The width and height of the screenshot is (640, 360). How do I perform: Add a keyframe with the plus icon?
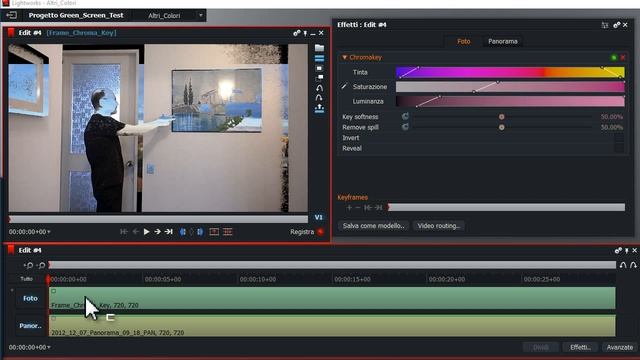tap(349, 208)
